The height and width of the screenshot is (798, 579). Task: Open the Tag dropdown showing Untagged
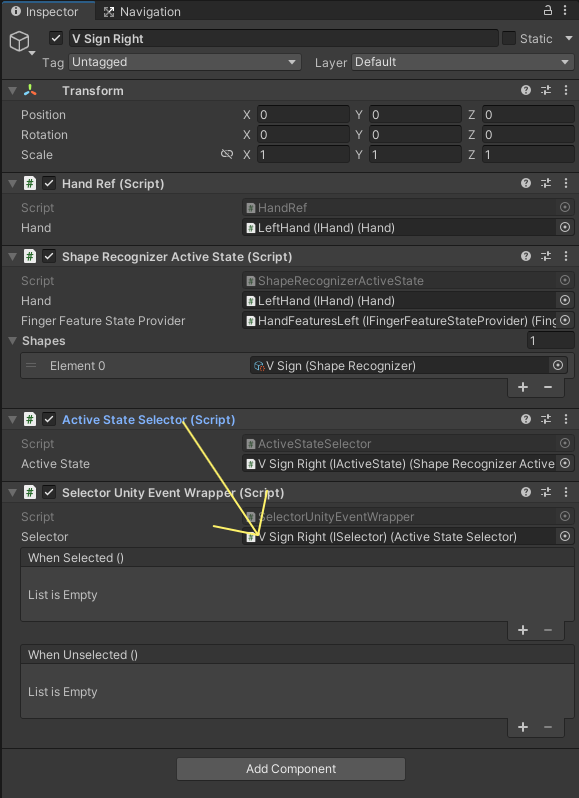[x=185, y=62]
